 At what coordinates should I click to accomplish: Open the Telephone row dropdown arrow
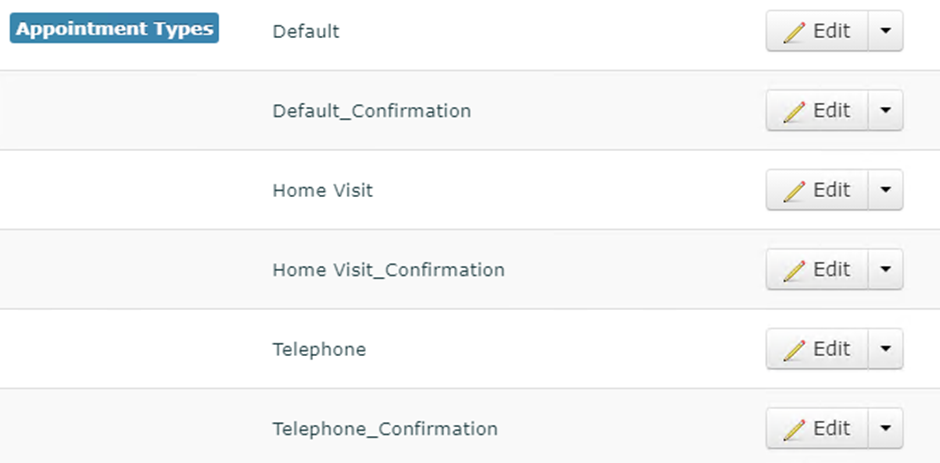click(885, 349)
